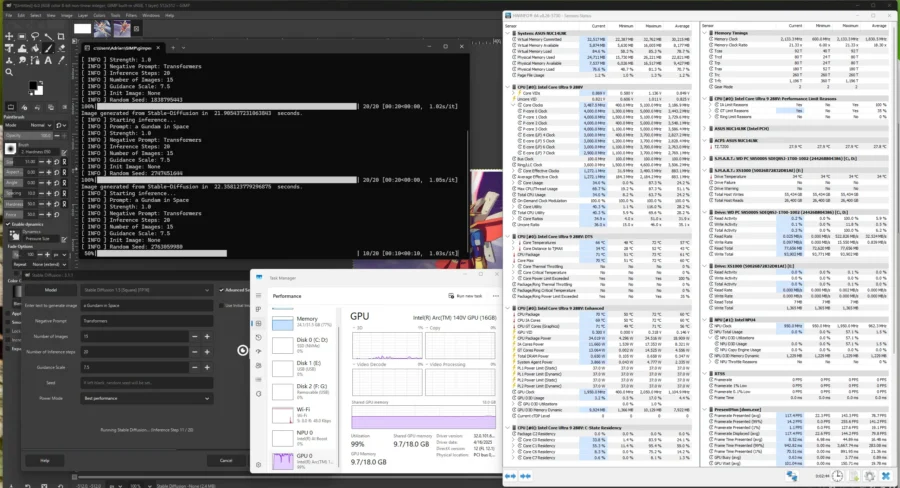
Task: Increase Number of Images with plus button
Action: (x=207, y=336)
